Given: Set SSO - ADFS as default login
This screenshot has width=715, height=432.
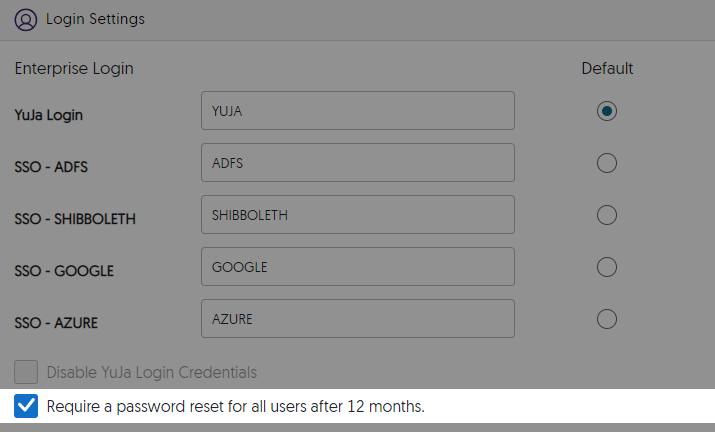Looking at the screenshot, I should point(606,163).
